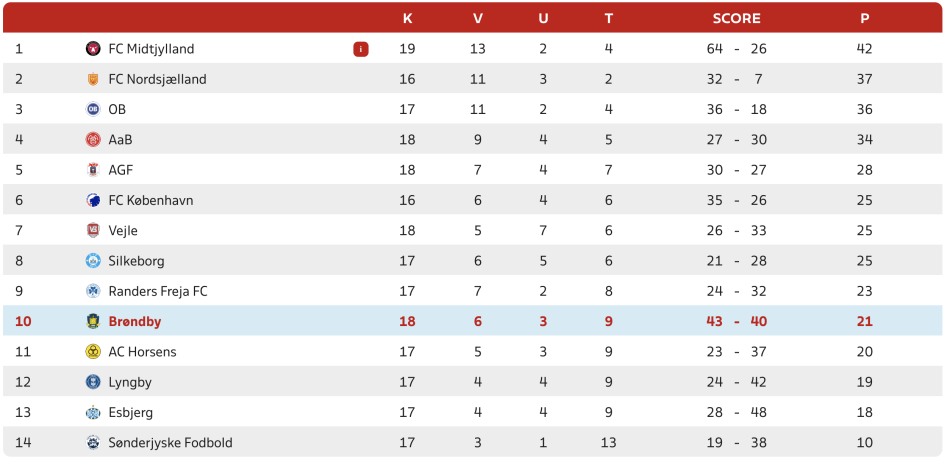Open the Randers Freja FC team link
Viewport: 950px width, 462px height.
158,291
